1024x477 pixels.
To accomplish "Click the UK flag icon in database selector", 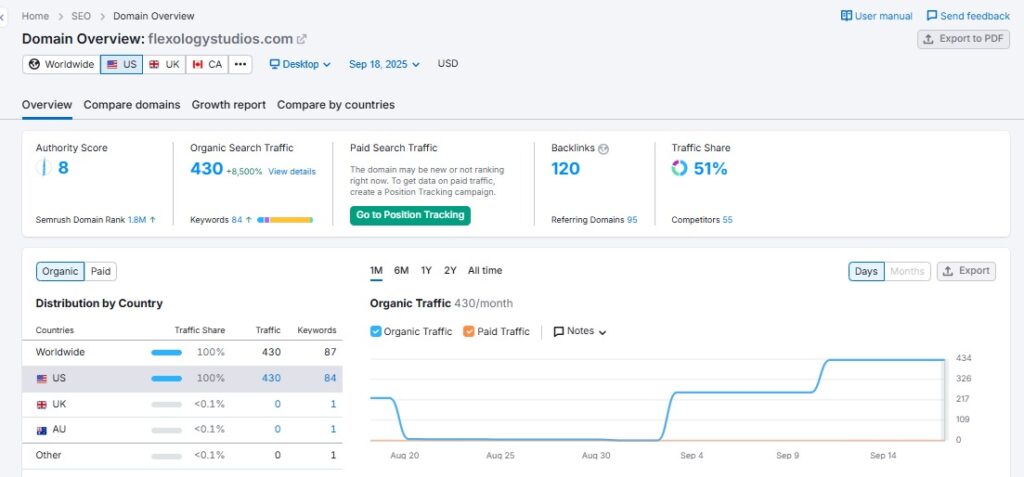I will [x=154, y=64].
